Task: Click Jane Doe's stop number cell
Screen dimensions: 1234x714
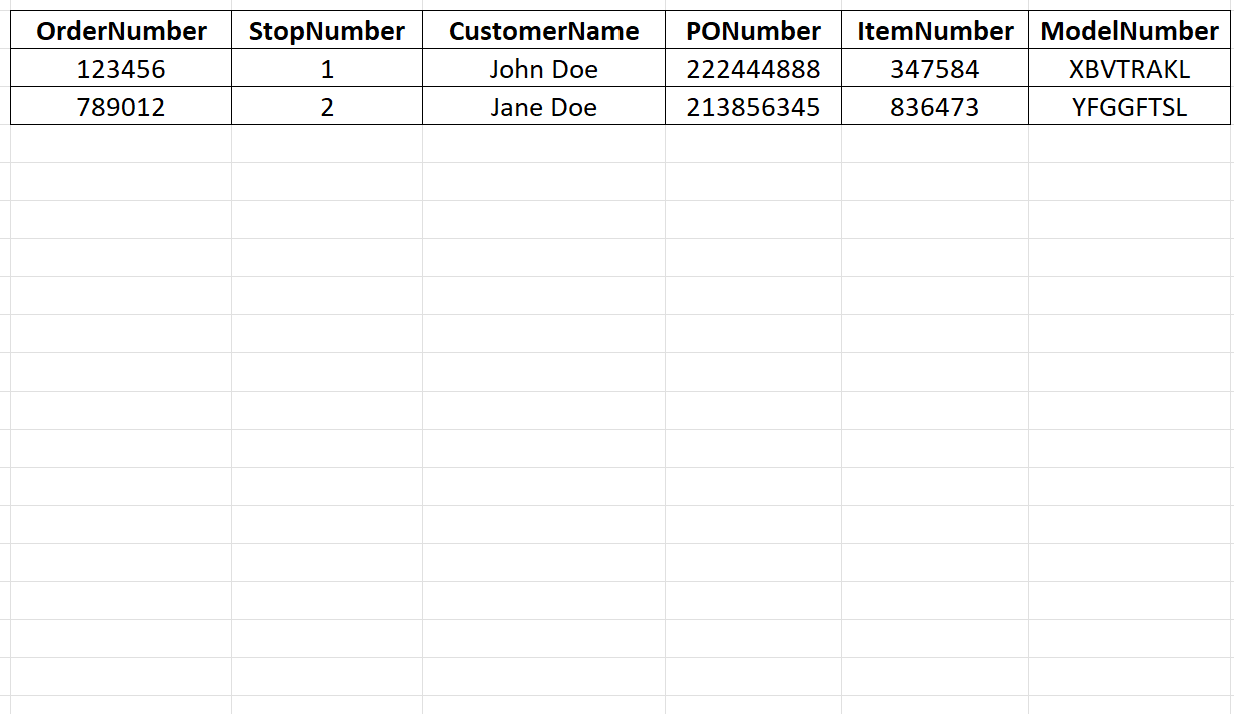Action: 327,107
